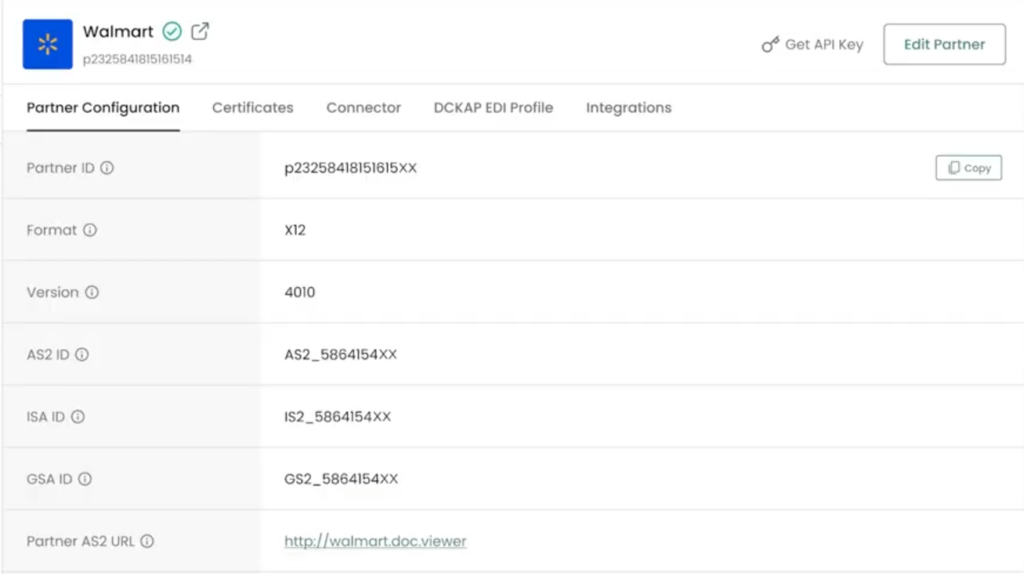Click the GSA ID info icon

[x=85, y=479]
